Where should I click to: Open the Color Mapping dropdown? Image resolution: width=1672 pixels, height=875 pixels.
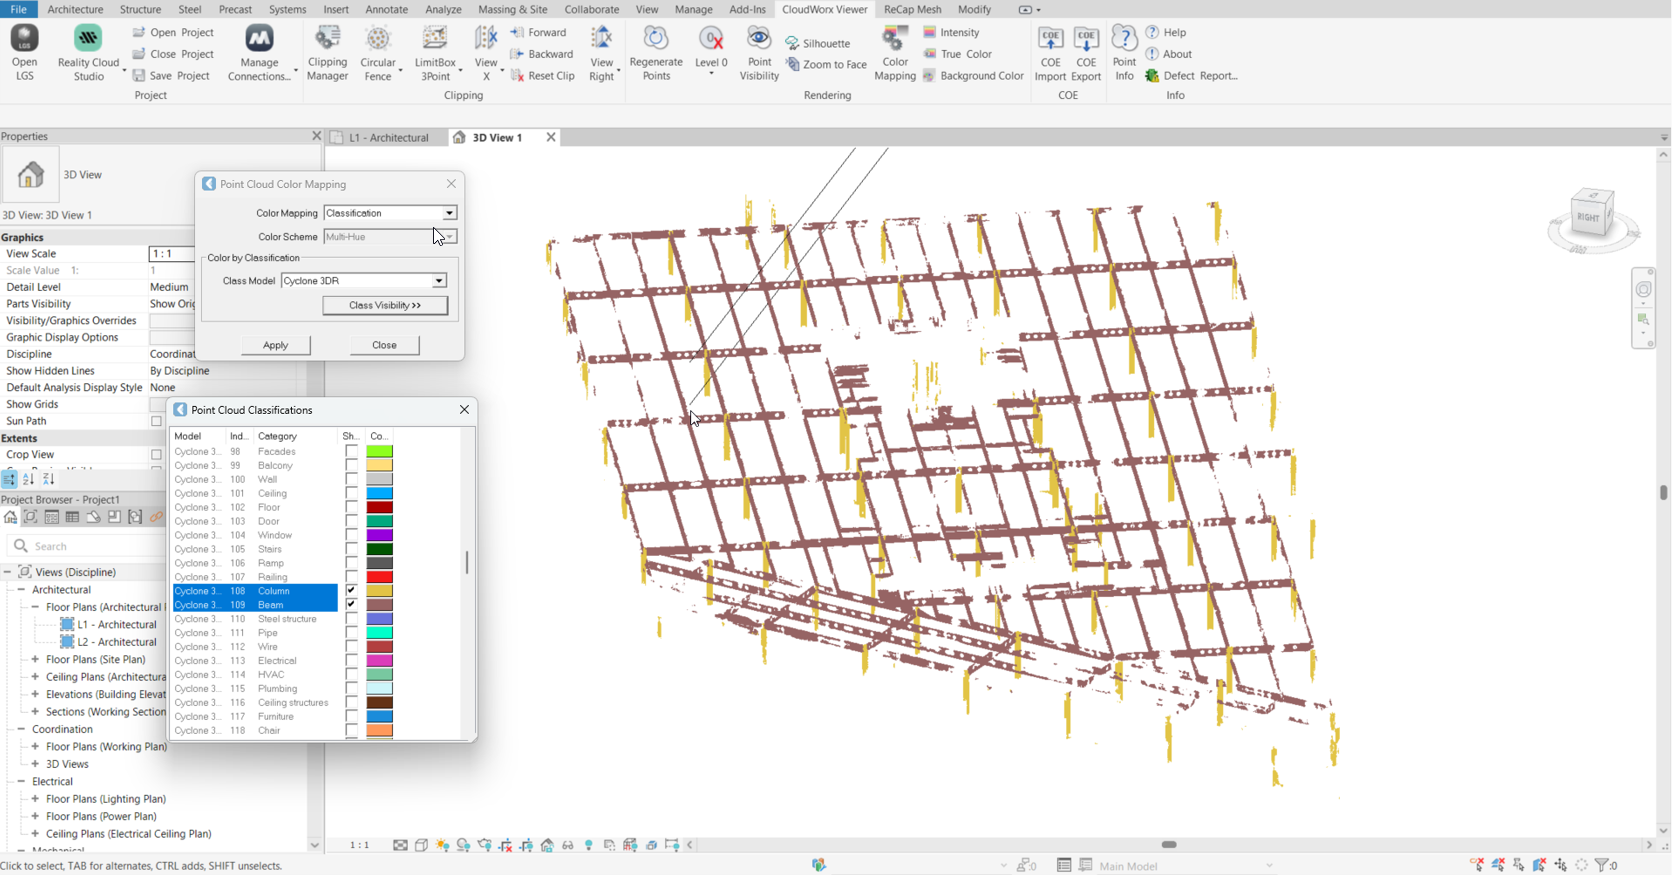pos(449,213)
